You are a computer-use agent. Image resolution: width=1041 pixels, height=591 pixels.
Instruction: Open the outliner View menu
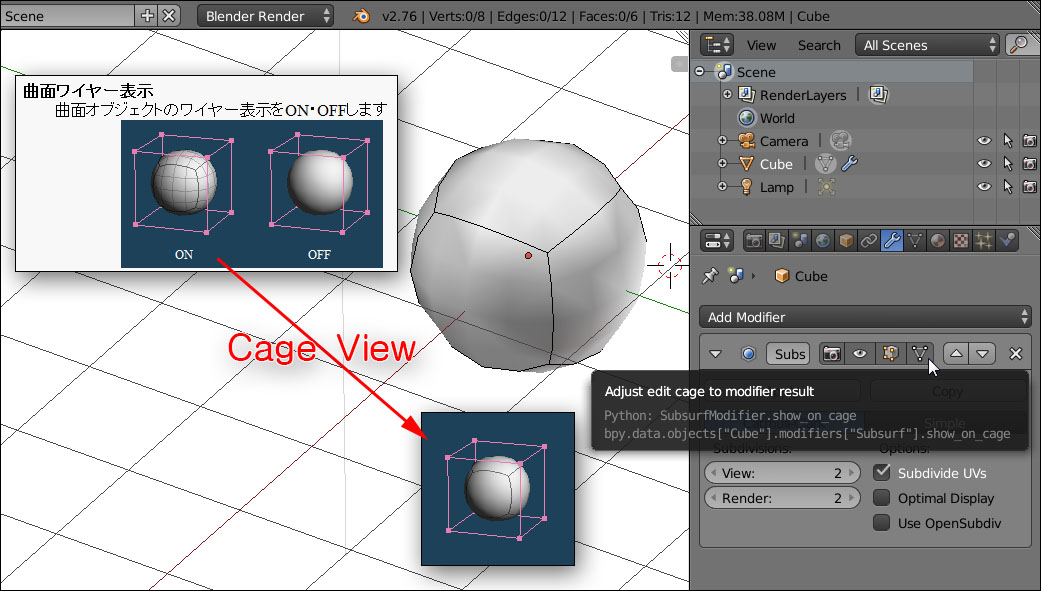click(761, 45)
